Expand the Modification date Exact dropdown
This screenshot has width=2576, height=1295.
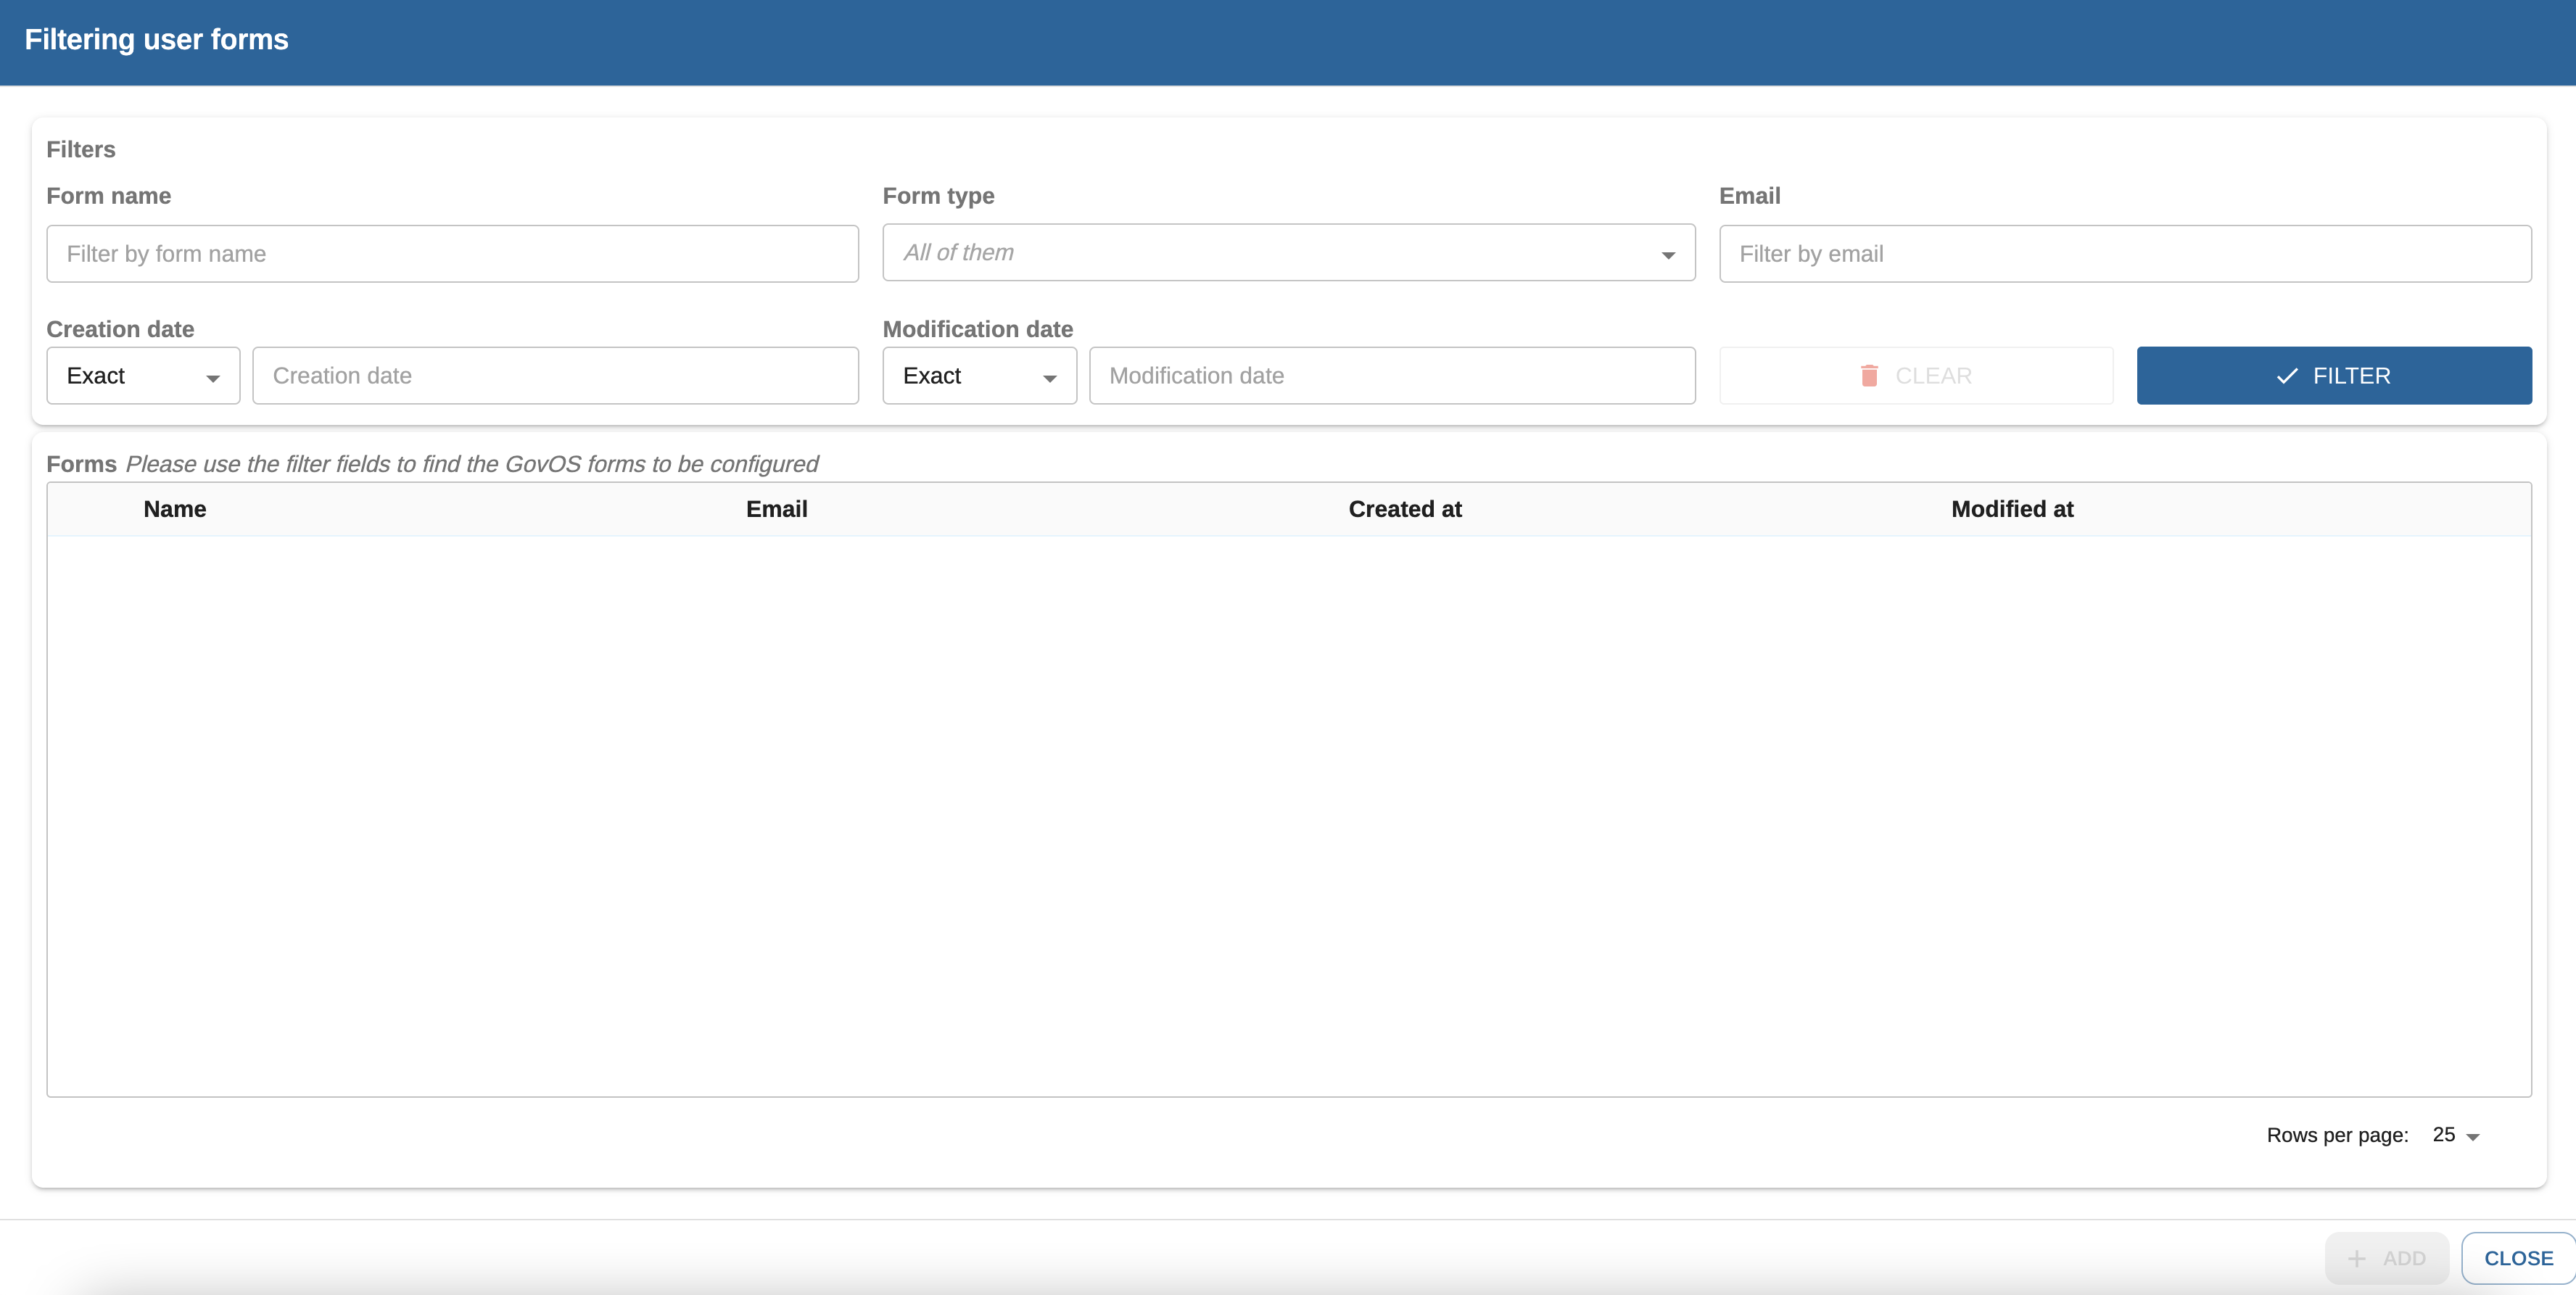point(978,376)
